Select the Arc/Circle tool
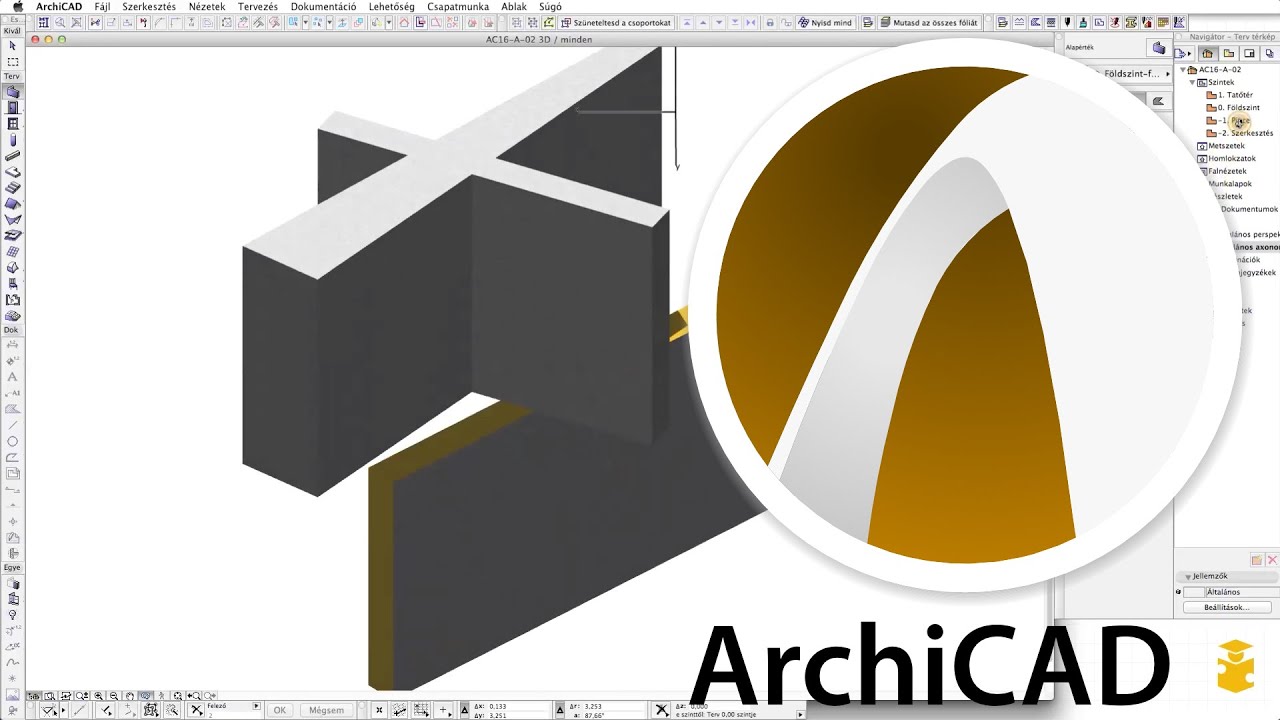 tap(13, 441)
